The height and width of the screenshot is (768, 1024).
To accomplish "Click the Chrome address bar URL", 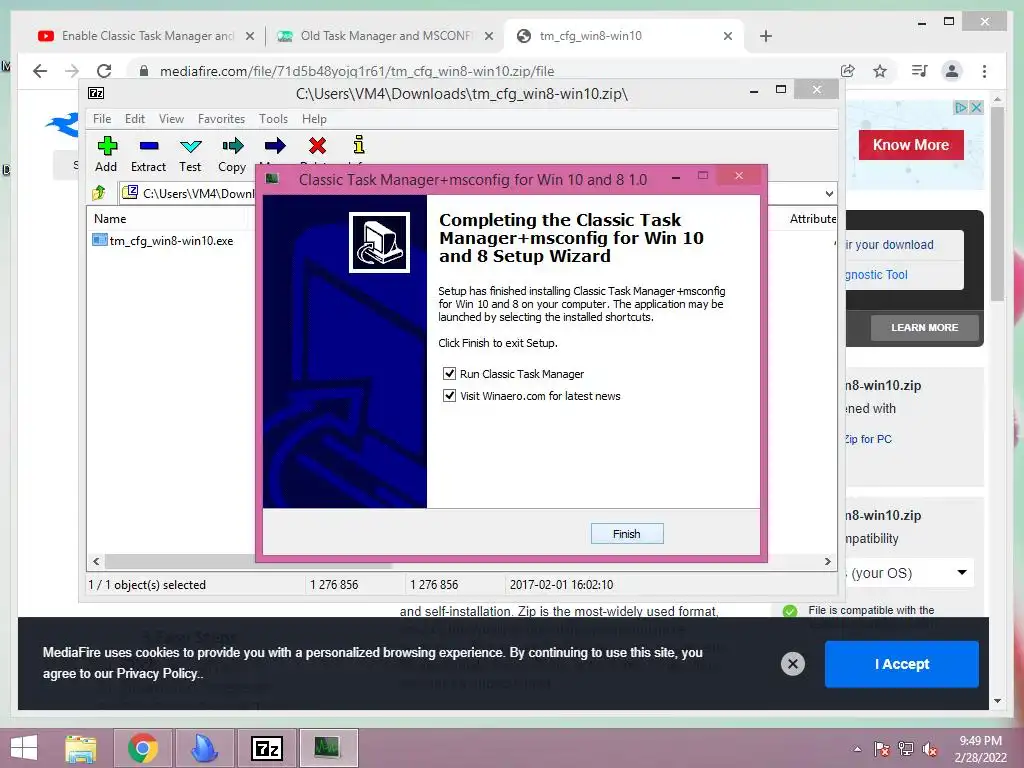I will pos(357,71).
